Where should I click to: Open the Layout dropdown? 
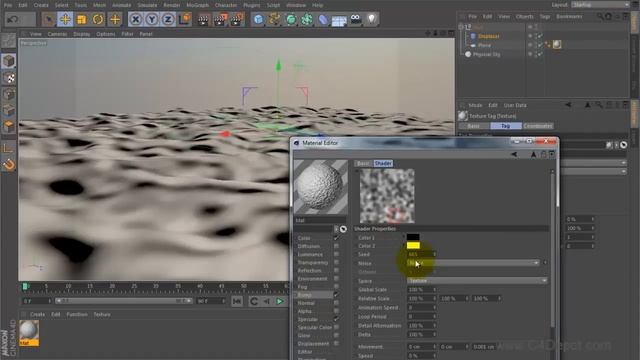coord(600,5)
